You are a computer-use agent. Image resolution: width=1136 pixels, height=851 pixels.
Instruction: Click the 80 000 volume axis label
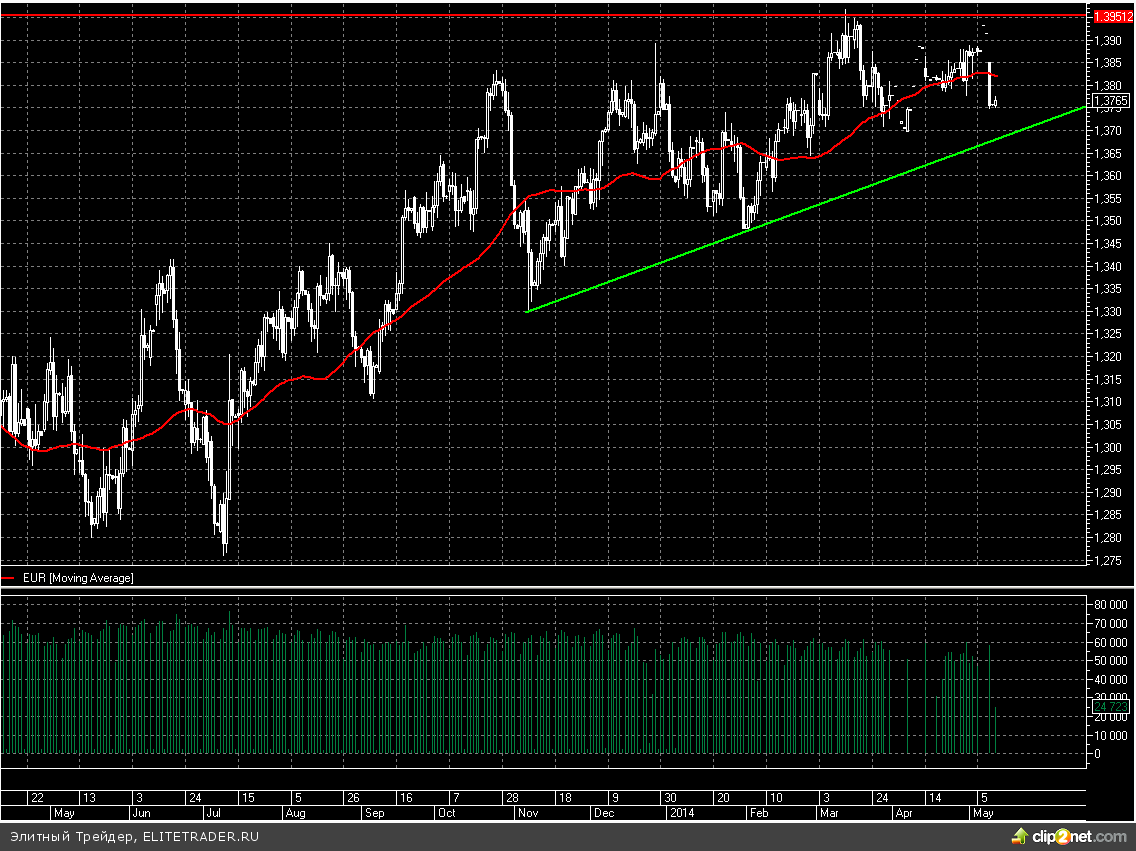click(x=1111, y=605)
